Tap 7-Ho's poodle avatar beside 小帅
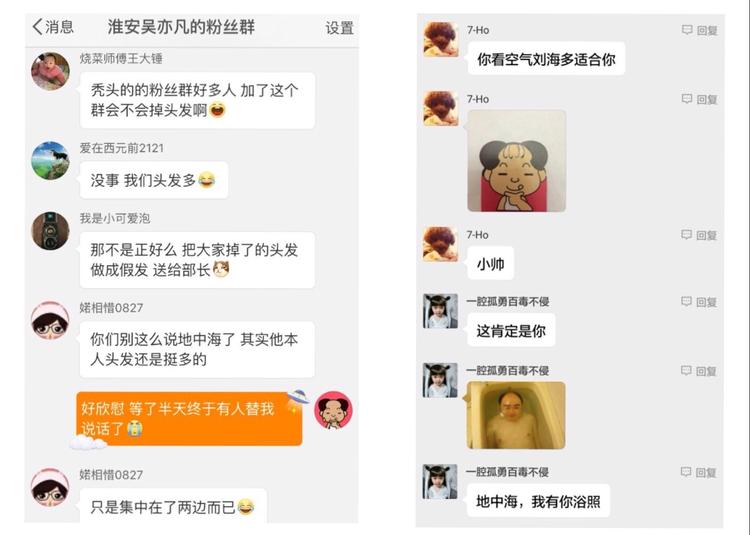 click(441, 244)
